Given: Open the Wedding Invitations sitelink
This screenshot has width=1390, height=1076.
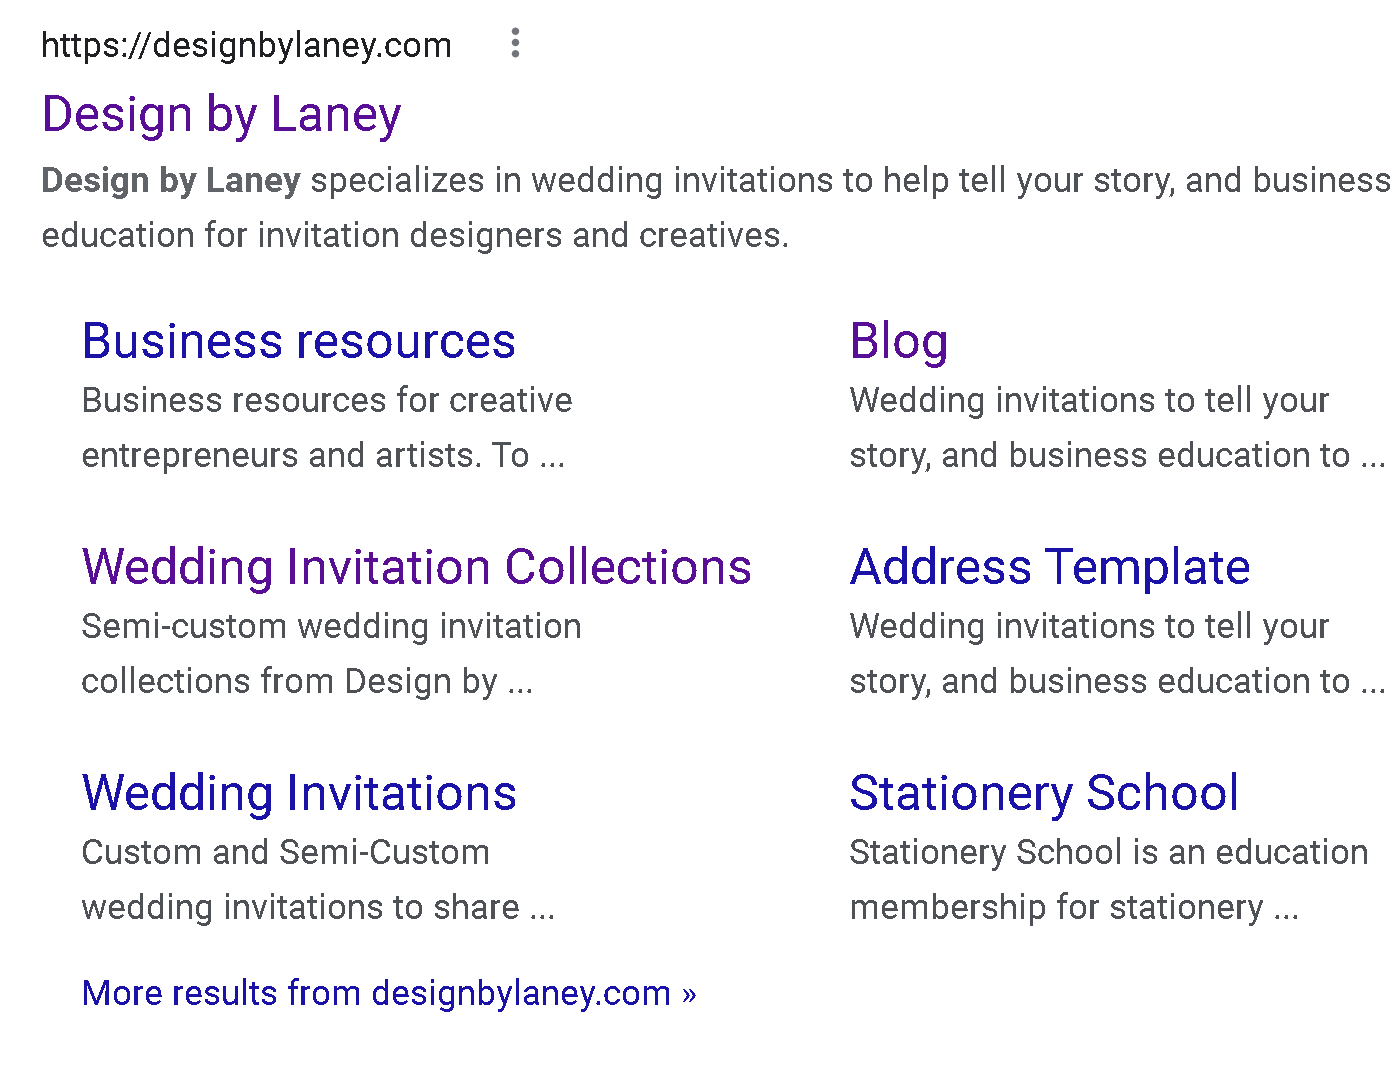Looking at the screenshot, I should pyautogui.click(x=299, y=793).
